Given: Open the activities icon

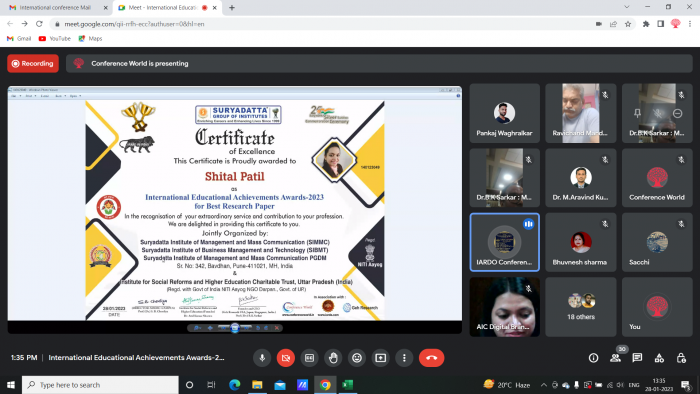Looking at the screenshot, I should click(x=659, y=358).
